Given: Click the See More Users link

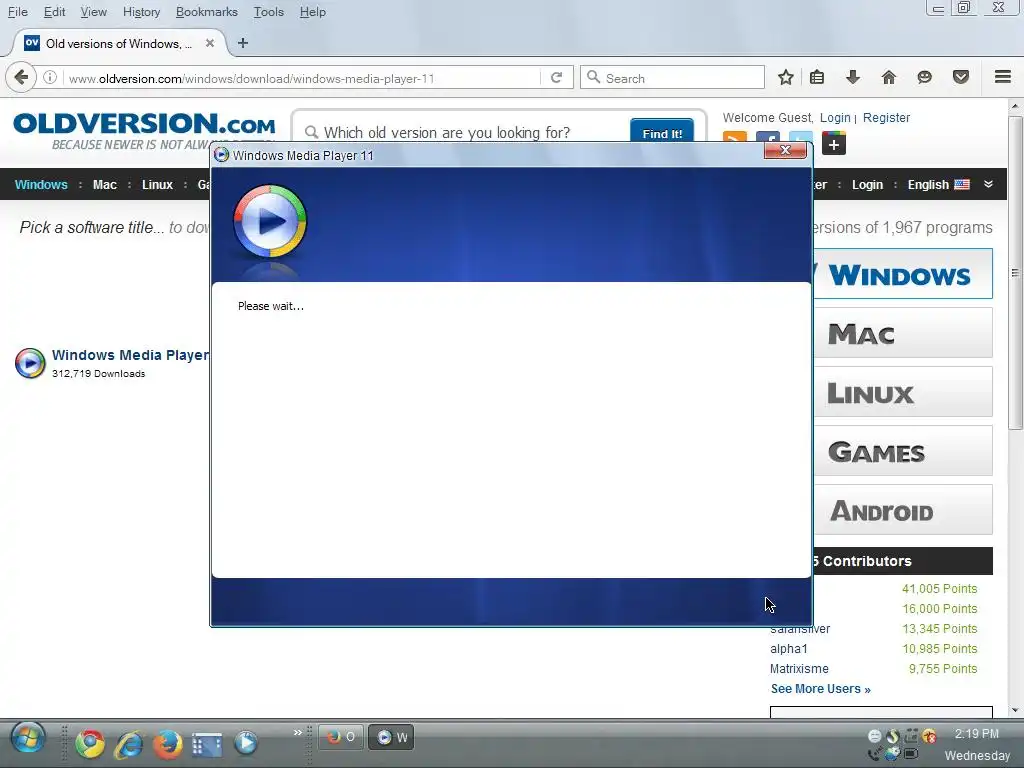Looking at the screenshot, I should [820, 688].
